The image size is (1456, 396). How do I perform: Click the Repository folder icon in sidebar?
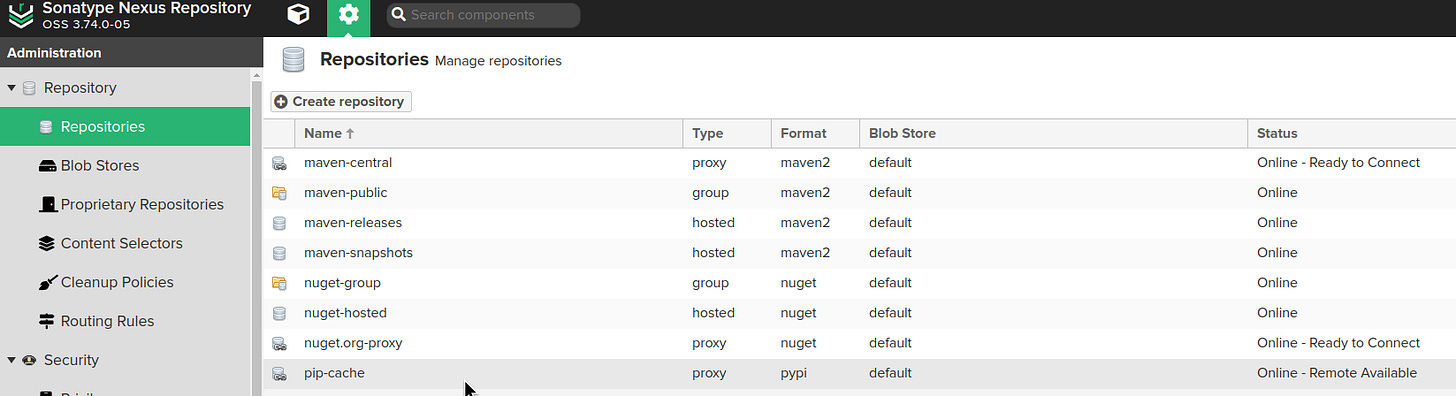point(29,88)
